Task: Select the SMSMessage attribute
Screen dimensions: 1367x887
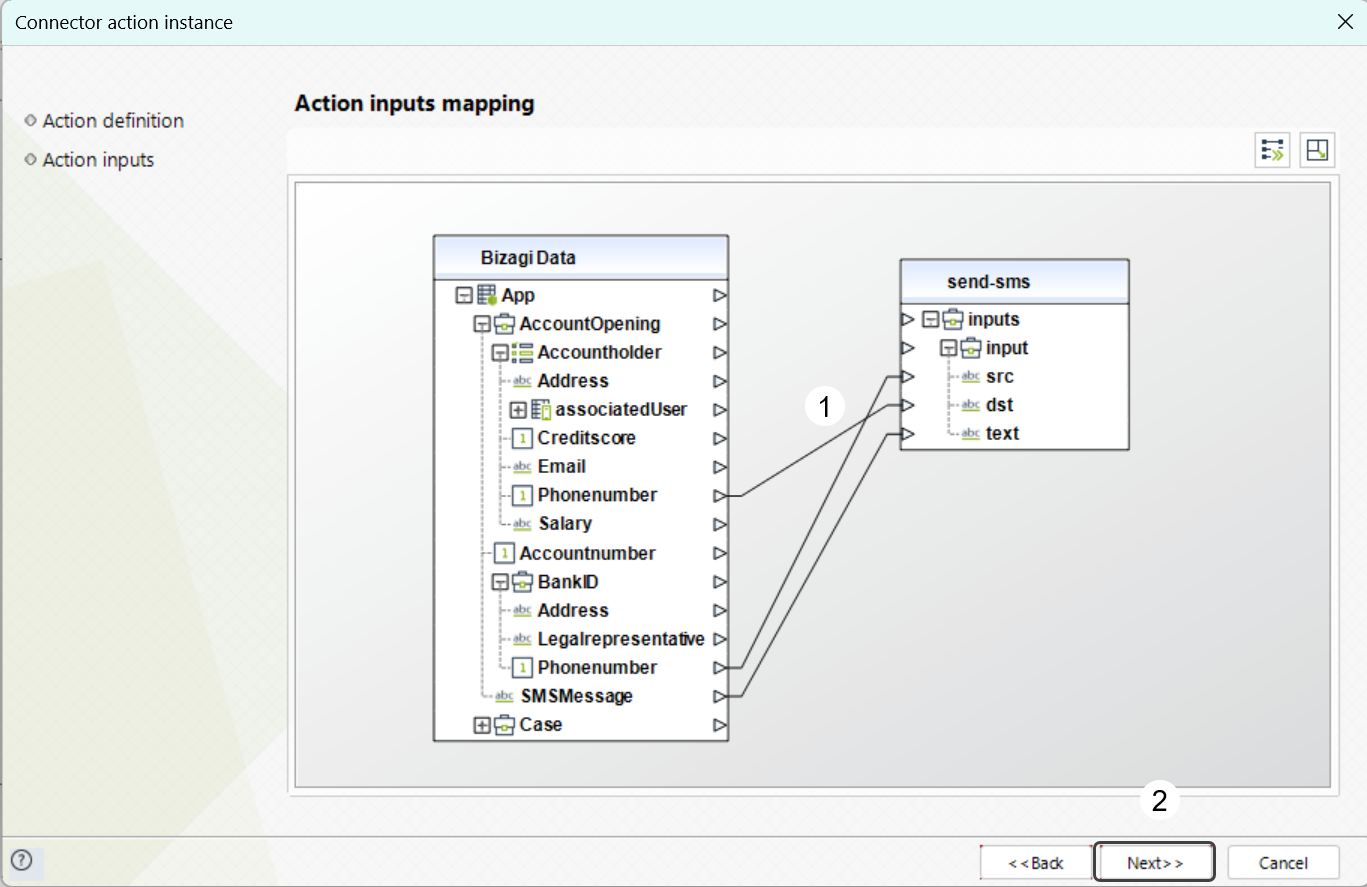Action: (x=577, y=696)
